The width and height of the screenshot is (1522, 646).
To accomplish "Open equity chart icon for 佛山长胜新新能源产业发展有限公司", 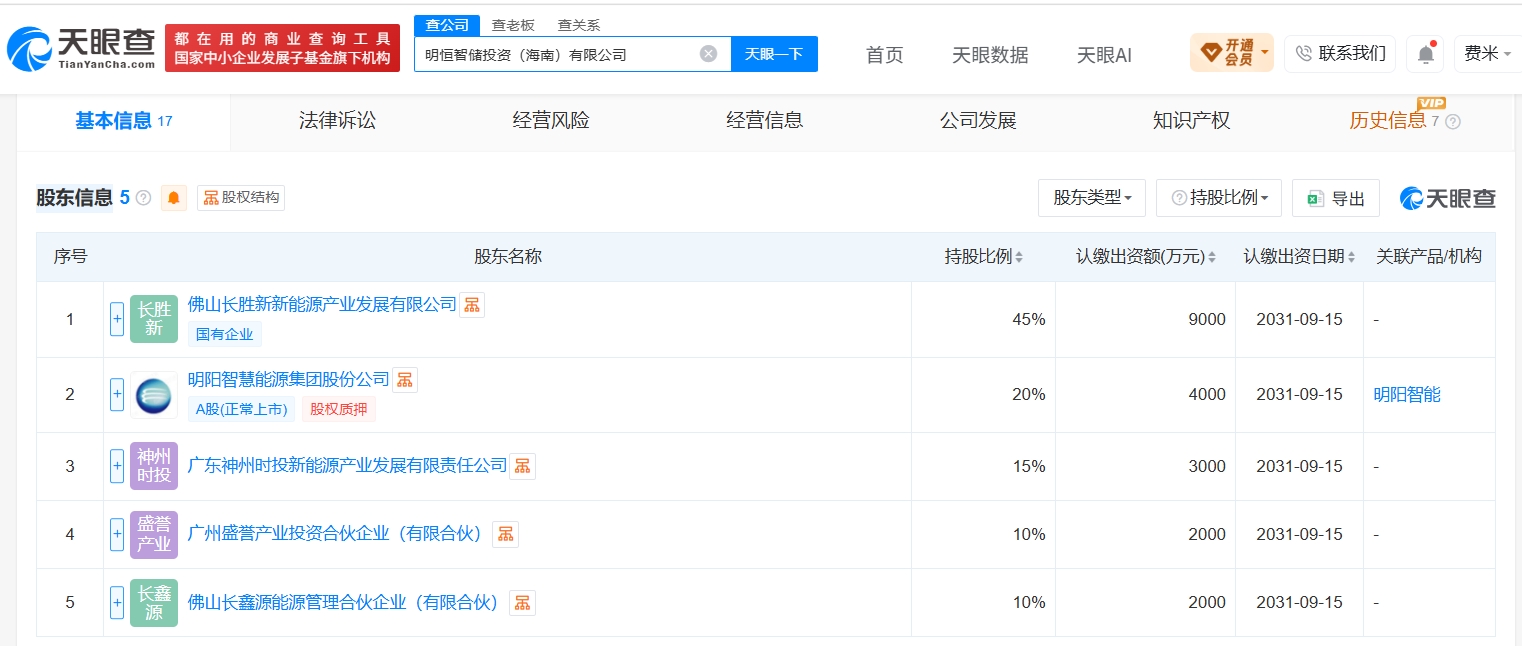I will click(472, 305).
